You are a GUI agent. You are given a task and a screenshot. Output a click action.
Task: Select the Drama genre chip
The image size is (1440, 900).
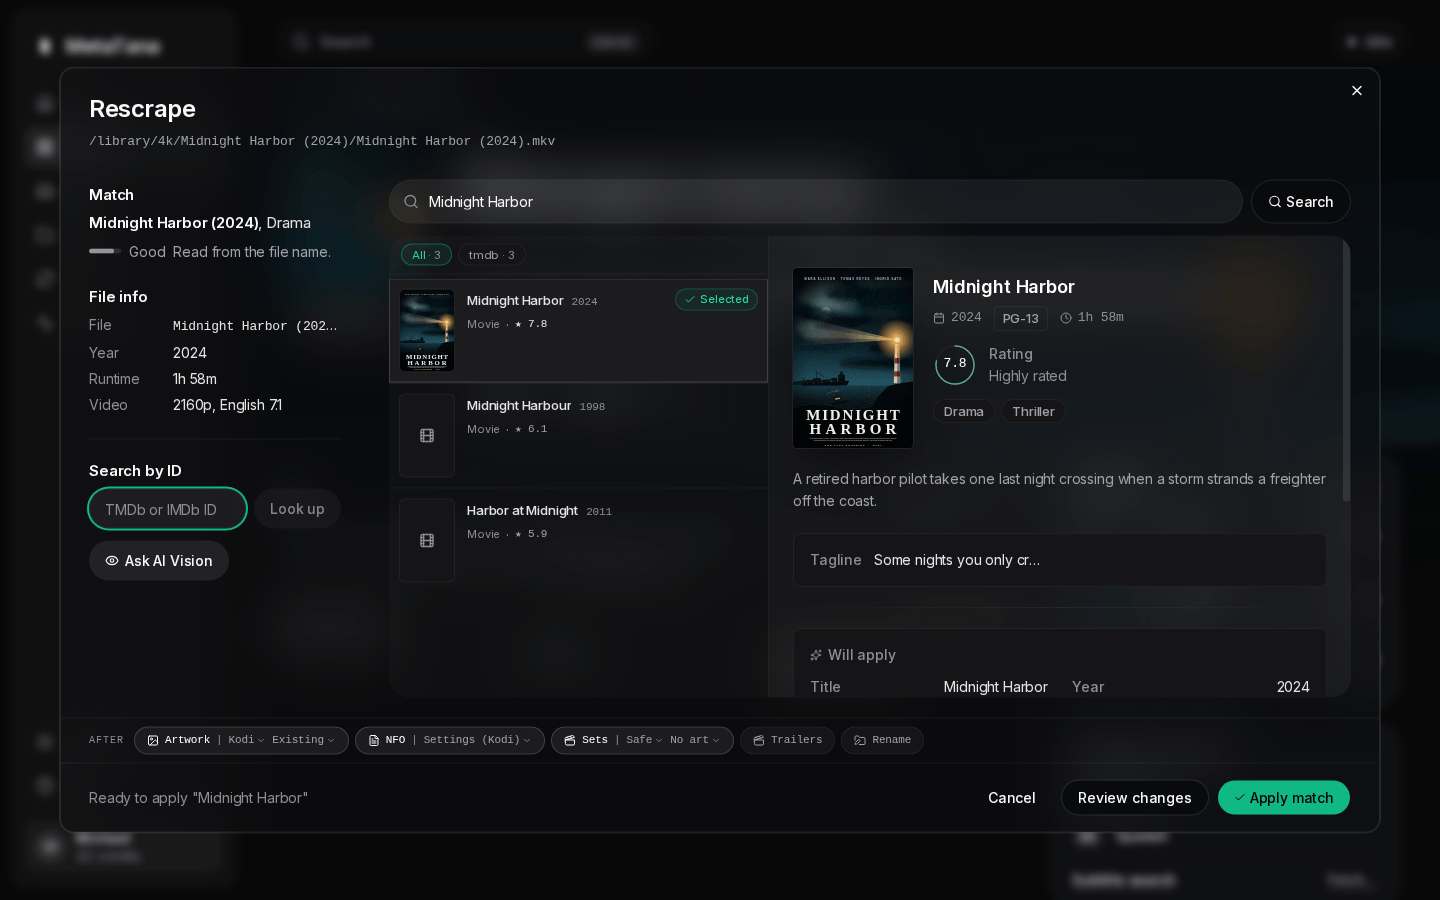point(964,412)
